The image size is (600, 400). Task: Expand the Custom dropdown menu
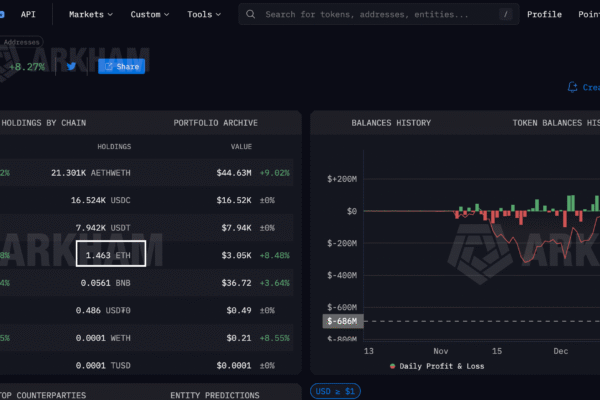150,15
